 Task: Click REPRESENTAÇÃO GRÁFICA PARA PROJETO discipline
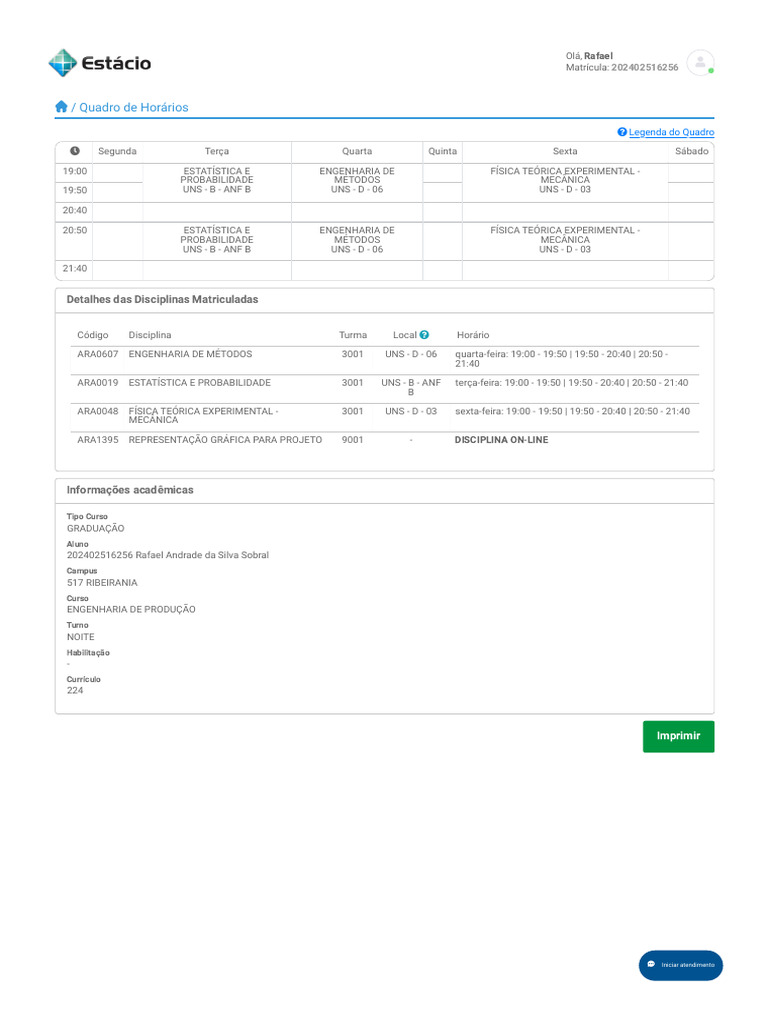click(x=225, y=440)
